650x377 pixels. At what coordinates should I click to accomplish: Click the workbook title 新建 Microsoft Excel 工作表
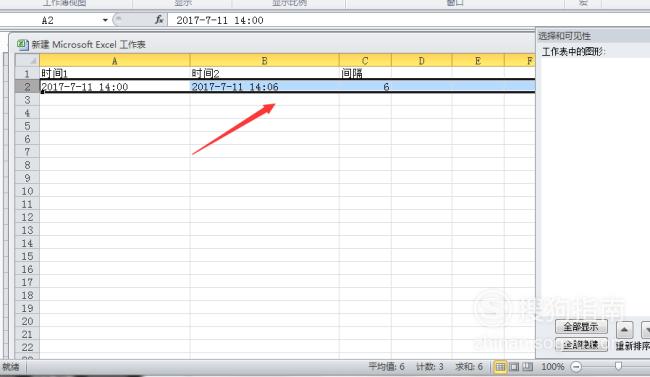point(89,44)
